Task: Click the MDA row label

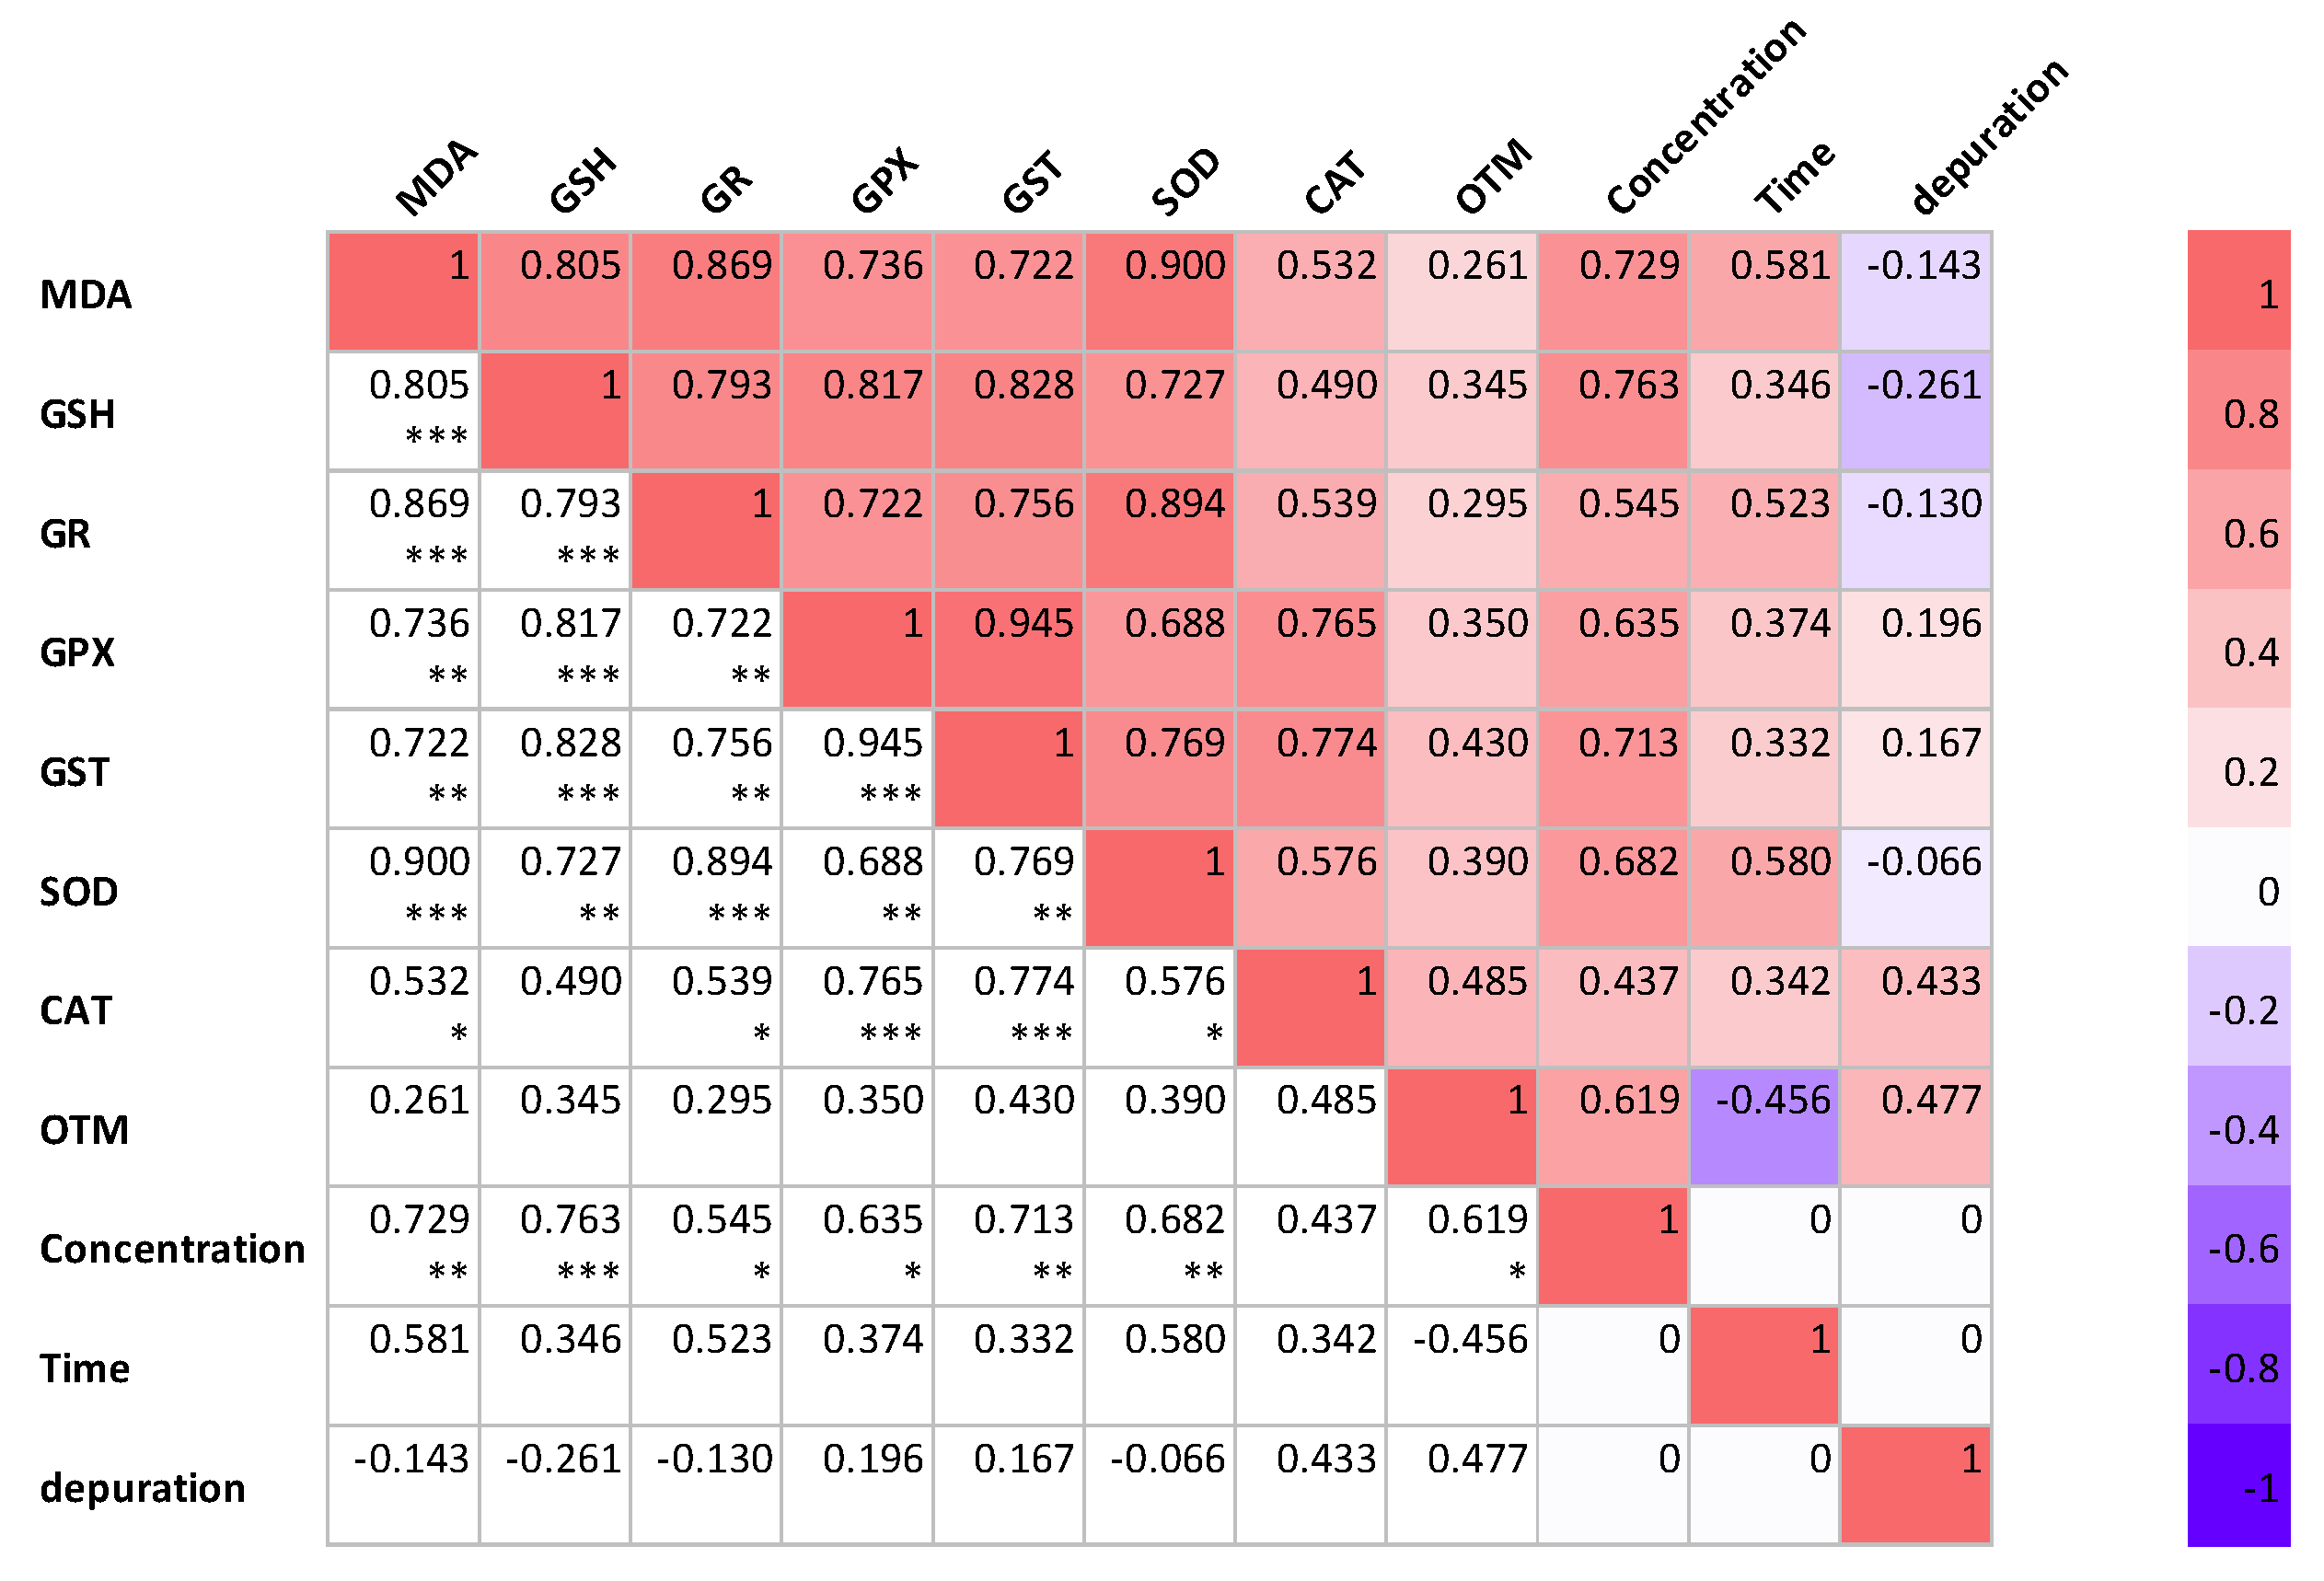Action: [86, 295]
